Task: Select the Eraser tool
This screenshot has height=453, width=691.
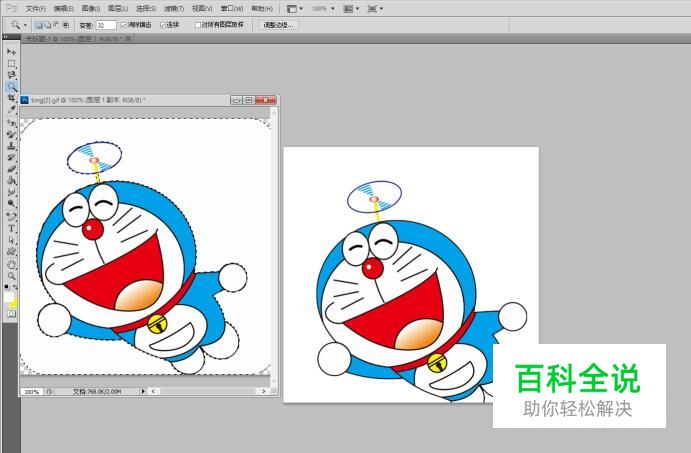Action: (x=11, y=169)
